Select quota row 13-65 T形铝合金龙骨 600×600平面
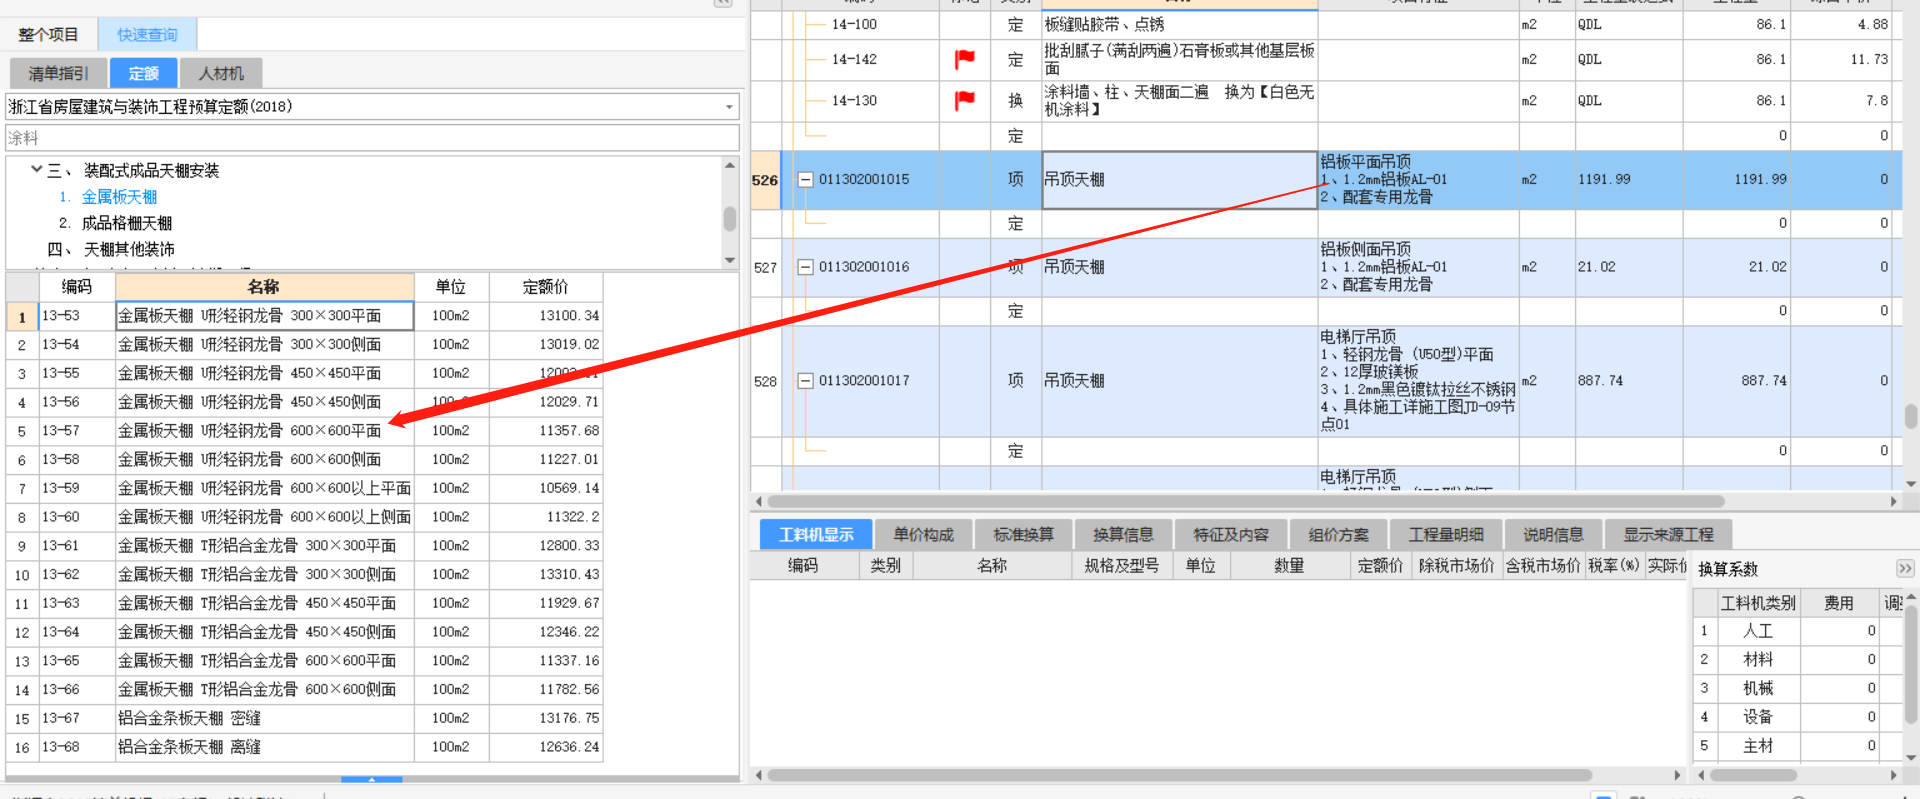The height and width of the screenshot is (799, 1920). [304, 661]
